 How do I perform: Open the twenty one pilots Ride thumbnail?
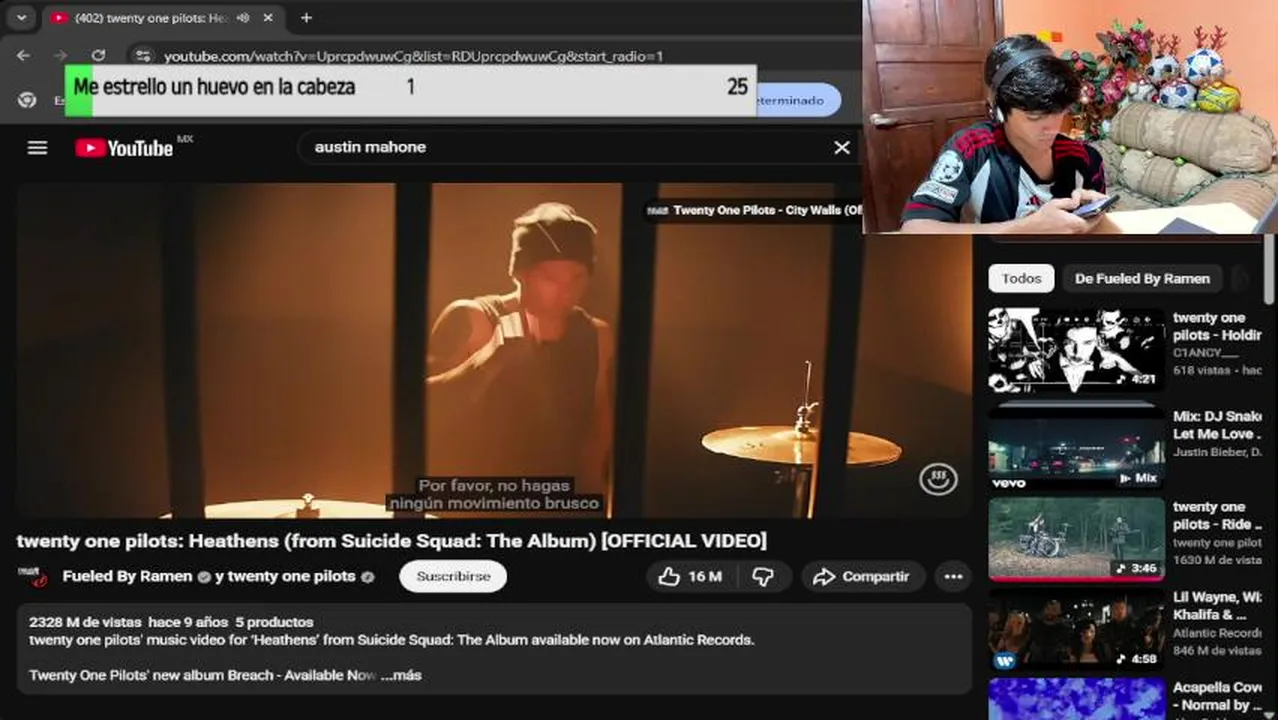[1076, 538]
